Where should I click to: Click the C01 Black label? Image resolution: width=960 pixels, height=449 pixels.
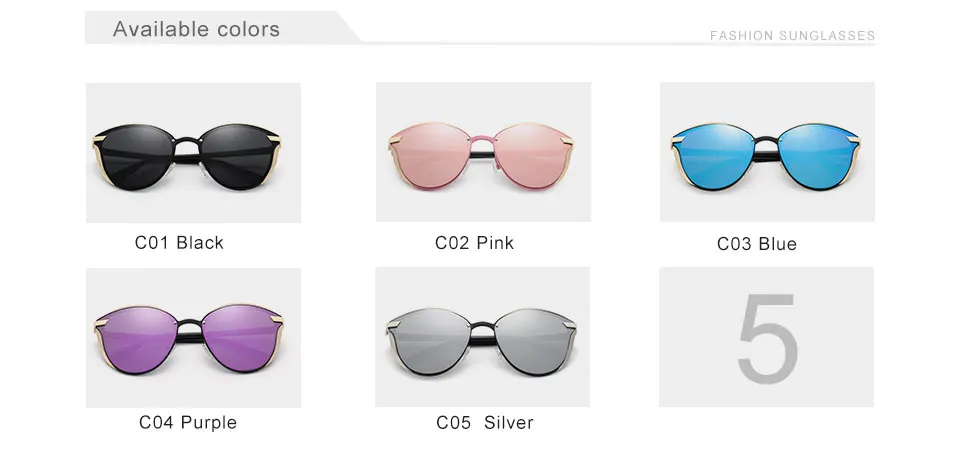coord(179,243)
